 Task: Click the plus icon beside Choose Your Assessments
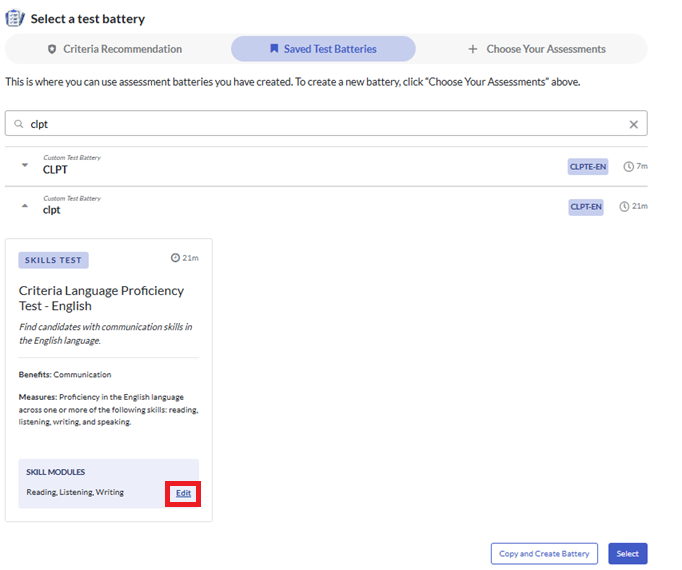pyautogui.click(x=473, y=49)
